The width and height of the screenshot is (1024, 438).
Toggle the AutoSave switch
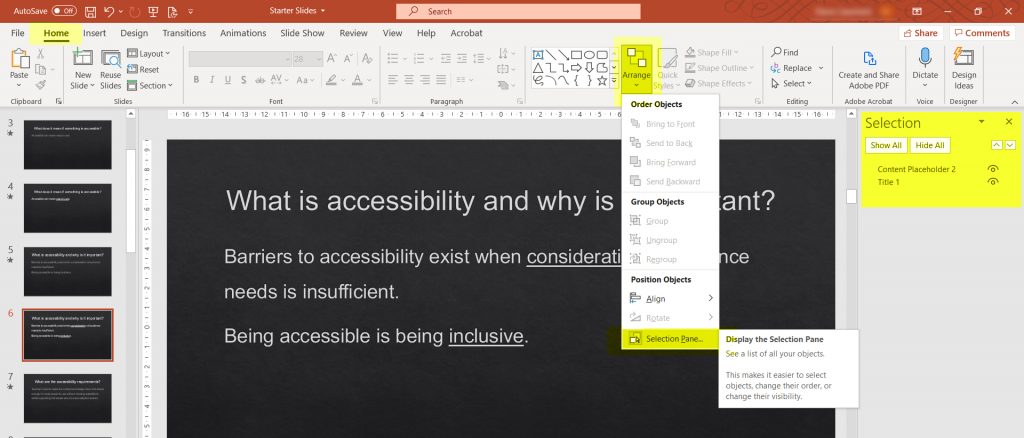(64, 11)
